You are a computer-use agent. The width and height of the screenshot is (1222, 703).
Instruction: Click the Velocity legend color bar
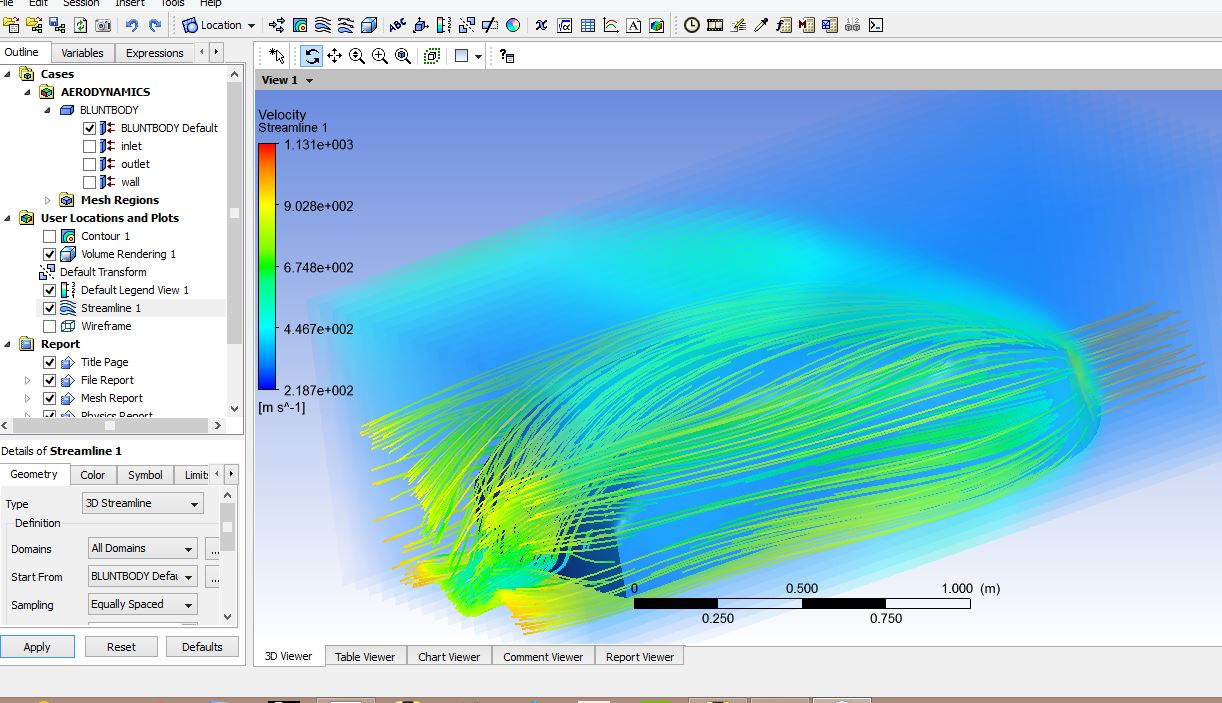tap(267, 267)
